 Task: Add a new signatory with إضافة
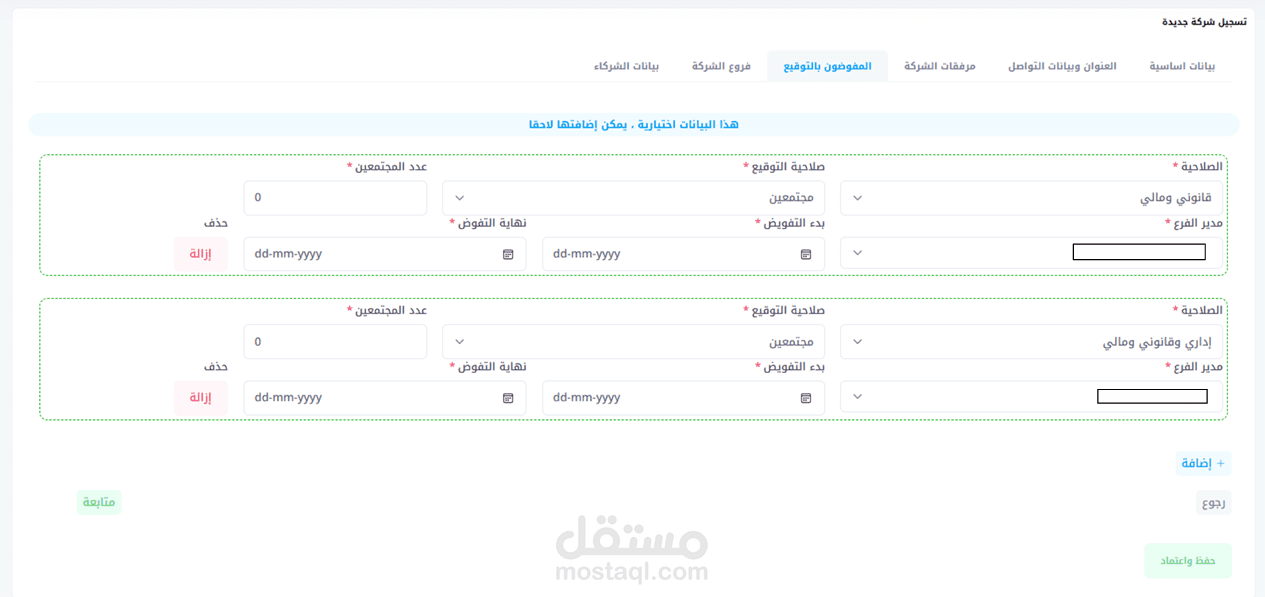pyautogui.click(x=1203, y=463)
